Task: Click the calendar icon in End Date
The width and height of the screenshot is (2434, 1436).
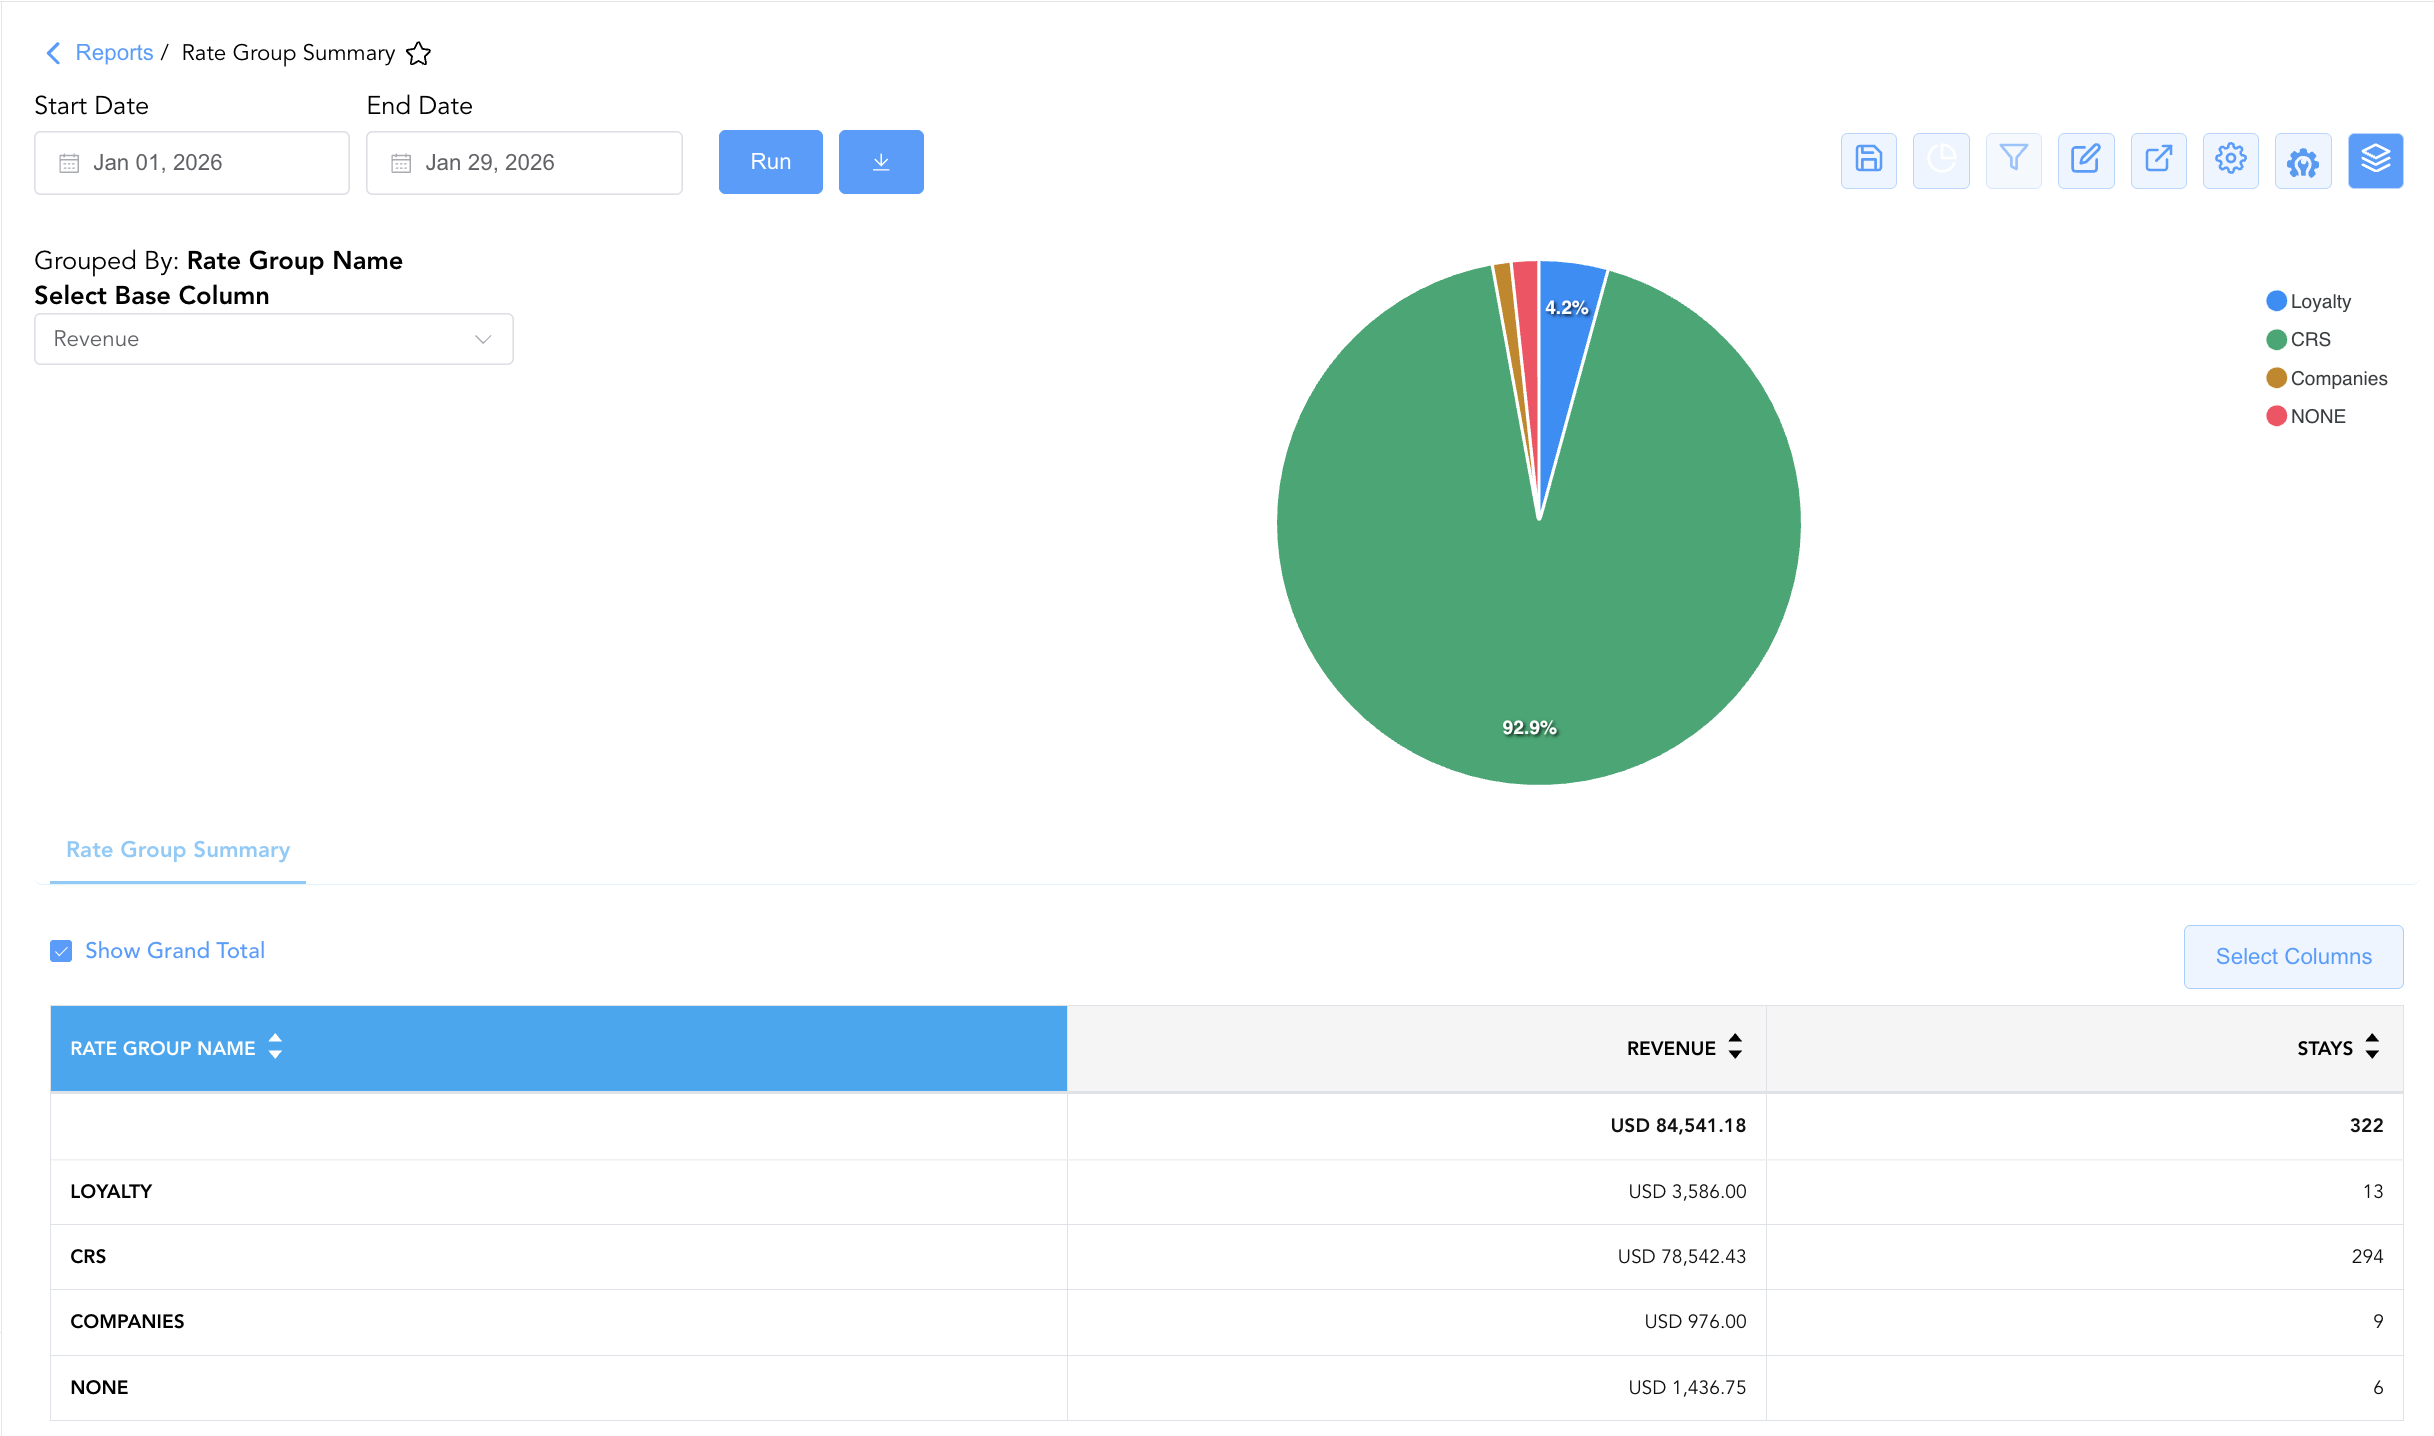Action: click(x=401, y=163)
